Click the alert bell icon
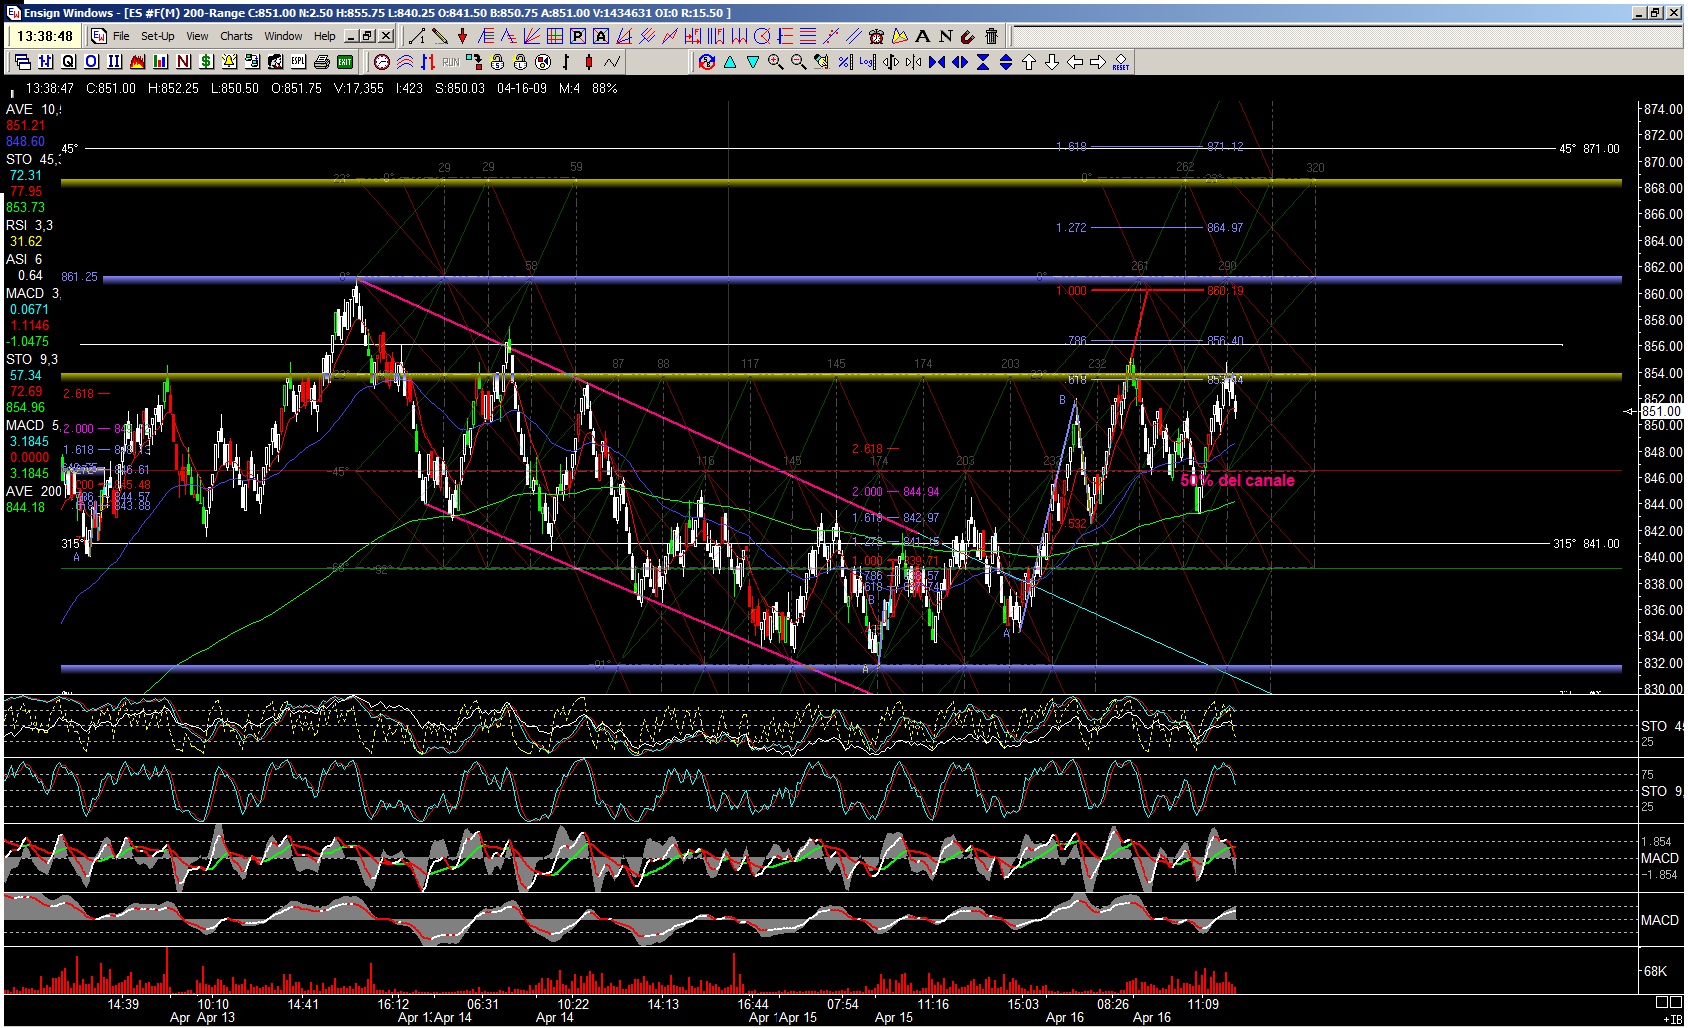 [229, 62]
